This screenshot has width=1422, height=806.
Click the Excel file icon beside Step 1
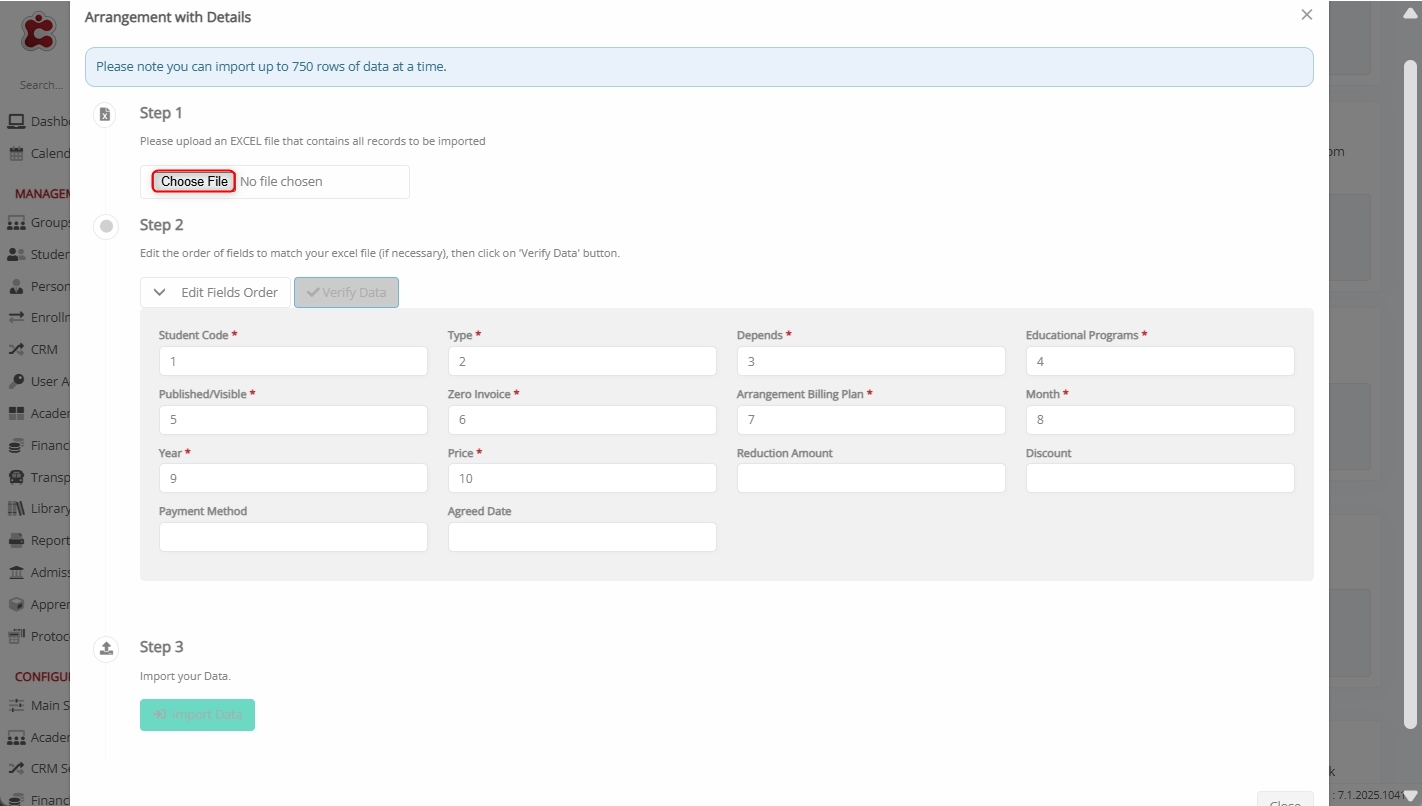tap(105, 115)
